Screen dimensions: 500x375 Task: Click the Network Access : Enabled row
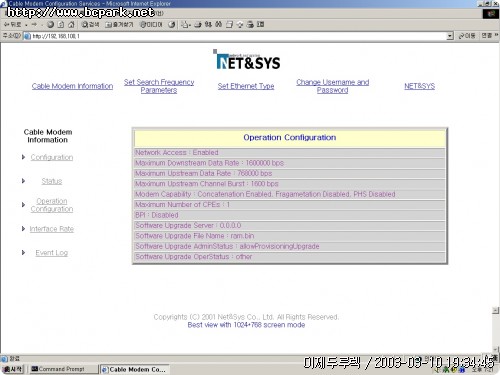click(x=290, y=153)
